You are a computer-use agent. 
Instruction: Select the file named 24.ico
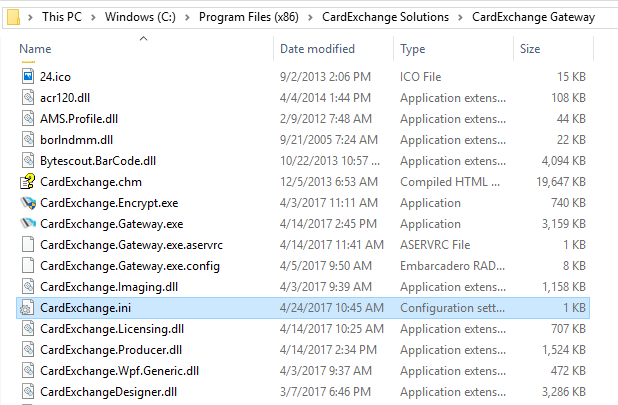(55, 76)
